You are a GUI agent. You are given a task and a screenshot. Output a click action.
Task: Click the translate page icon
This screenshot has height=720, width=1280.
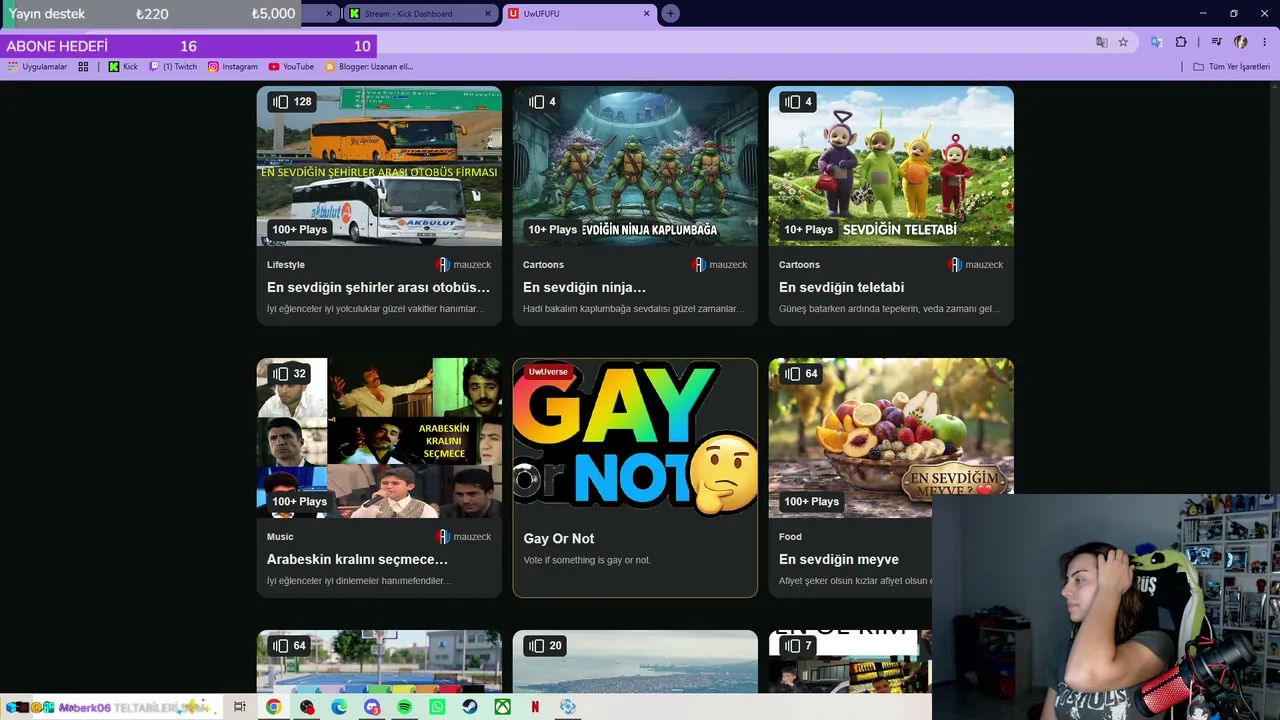(x=1101, y=42)
